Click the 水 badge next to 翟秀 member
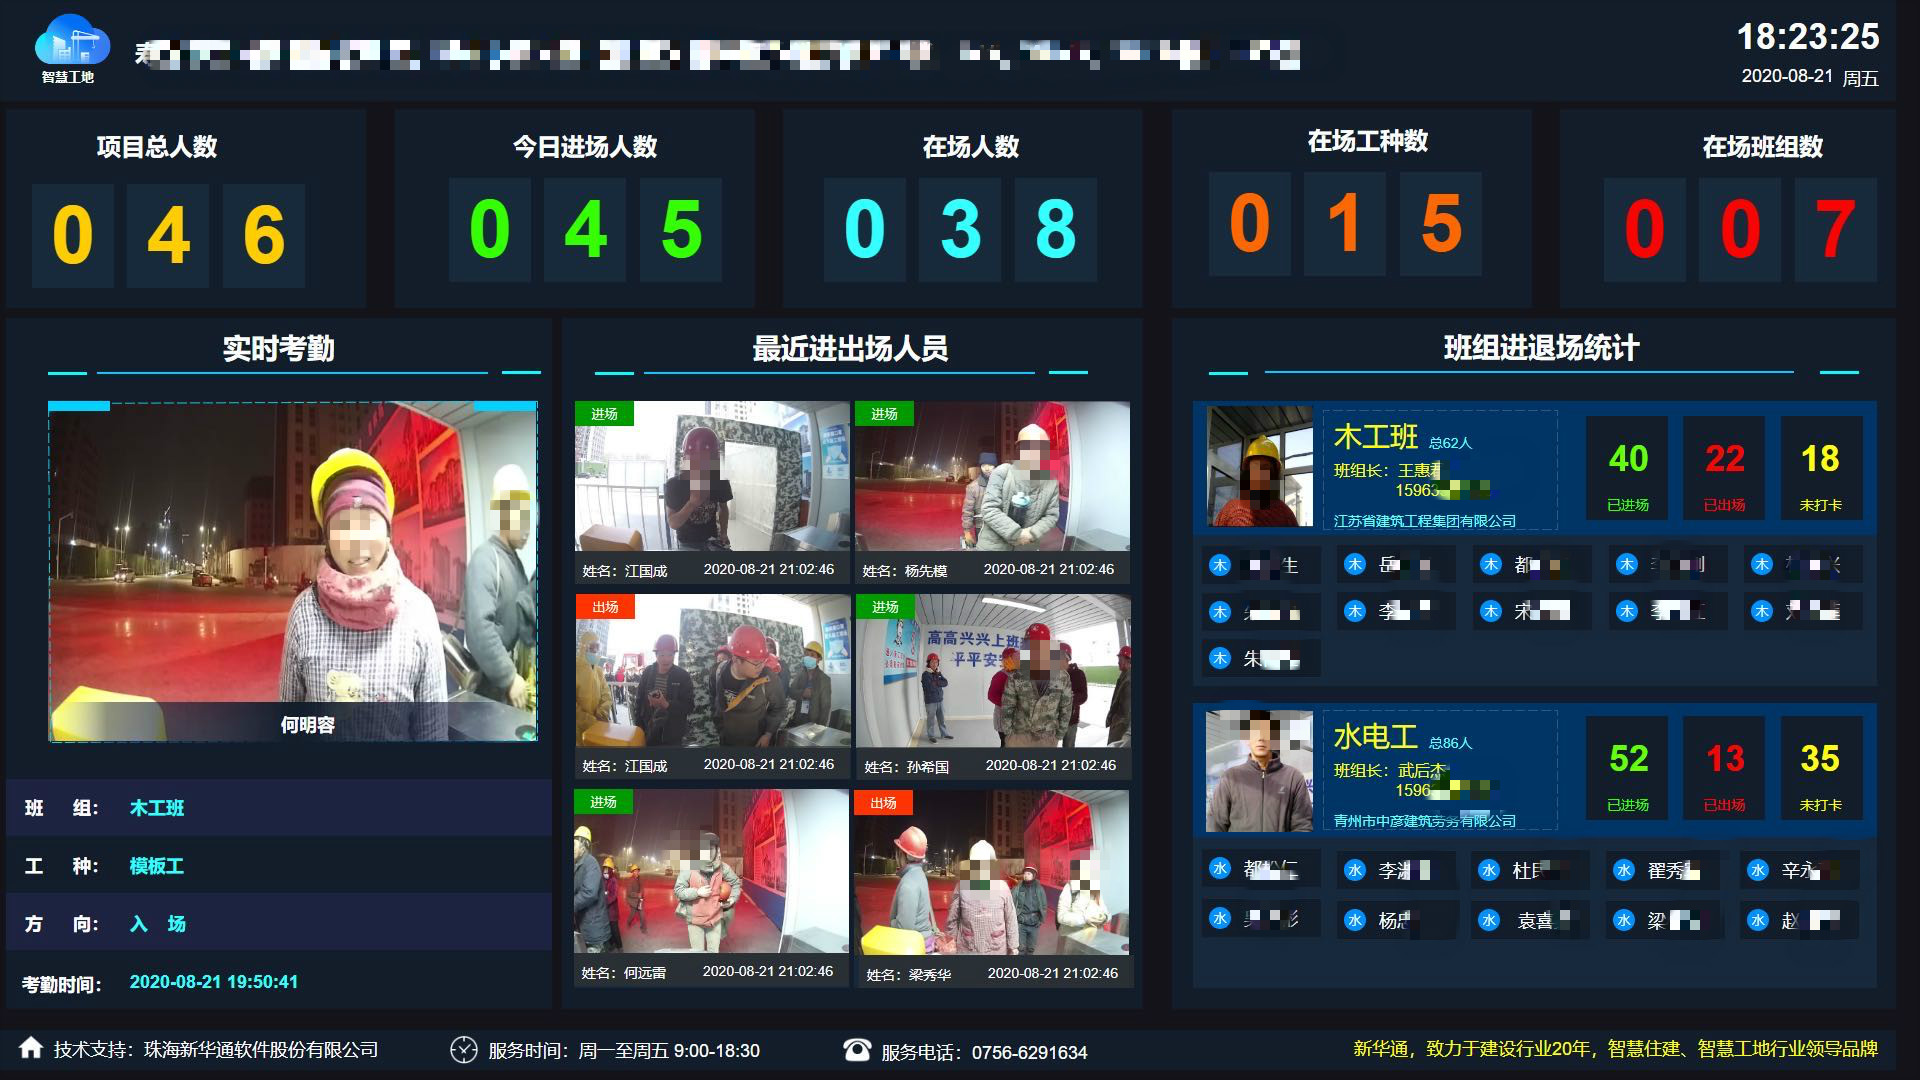The height and width of the screenshot is (1080, 1920). click(1624, 870)
